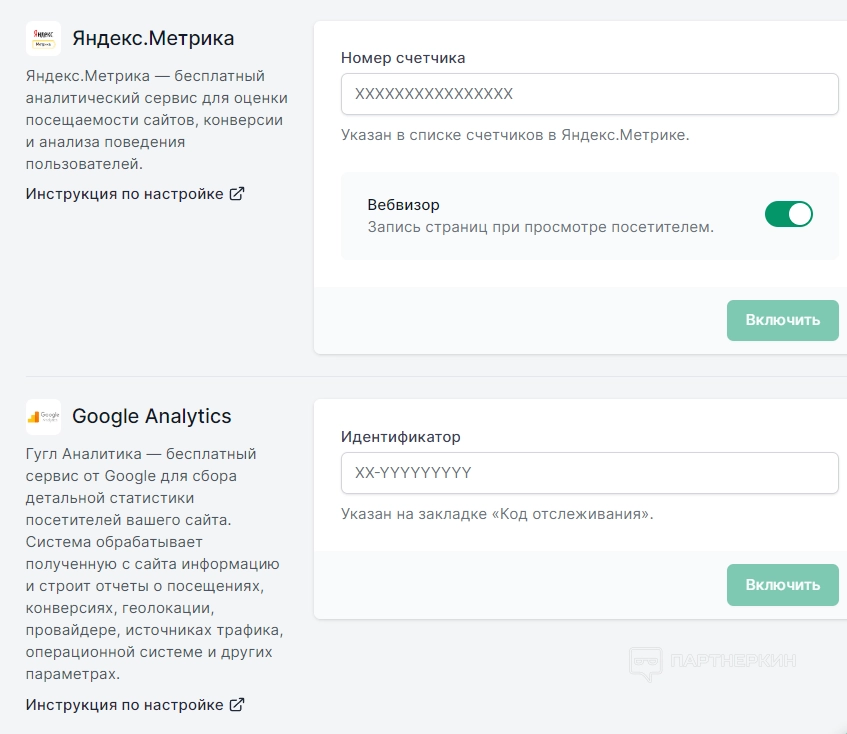Click the Google Analytics logo icon

(43, 417)
